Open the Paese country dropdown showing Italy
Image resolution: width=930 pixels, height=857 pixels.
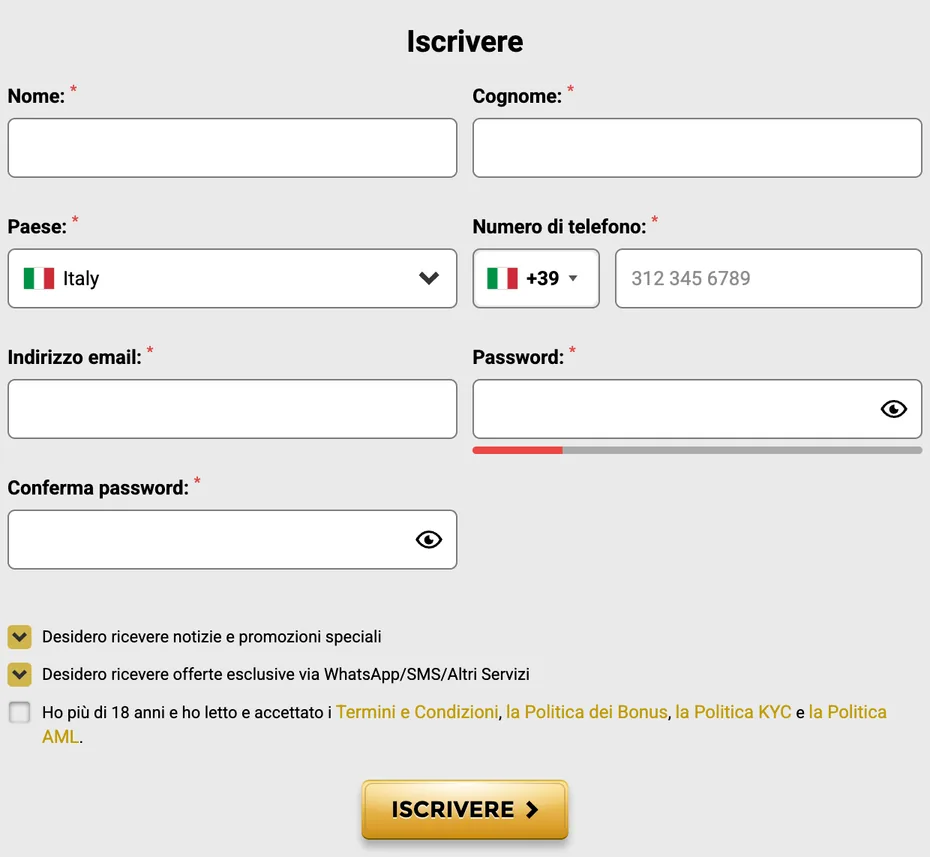(x=232, y=278)
